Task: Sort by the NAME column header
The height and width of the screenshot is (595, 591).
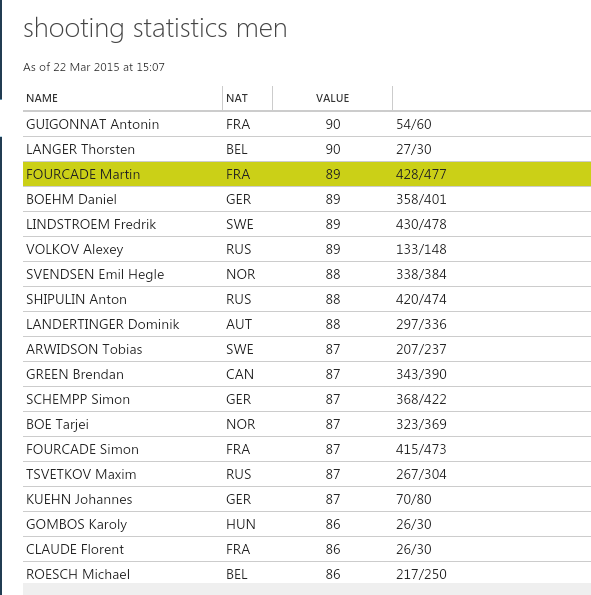Action: pos(123,98)
